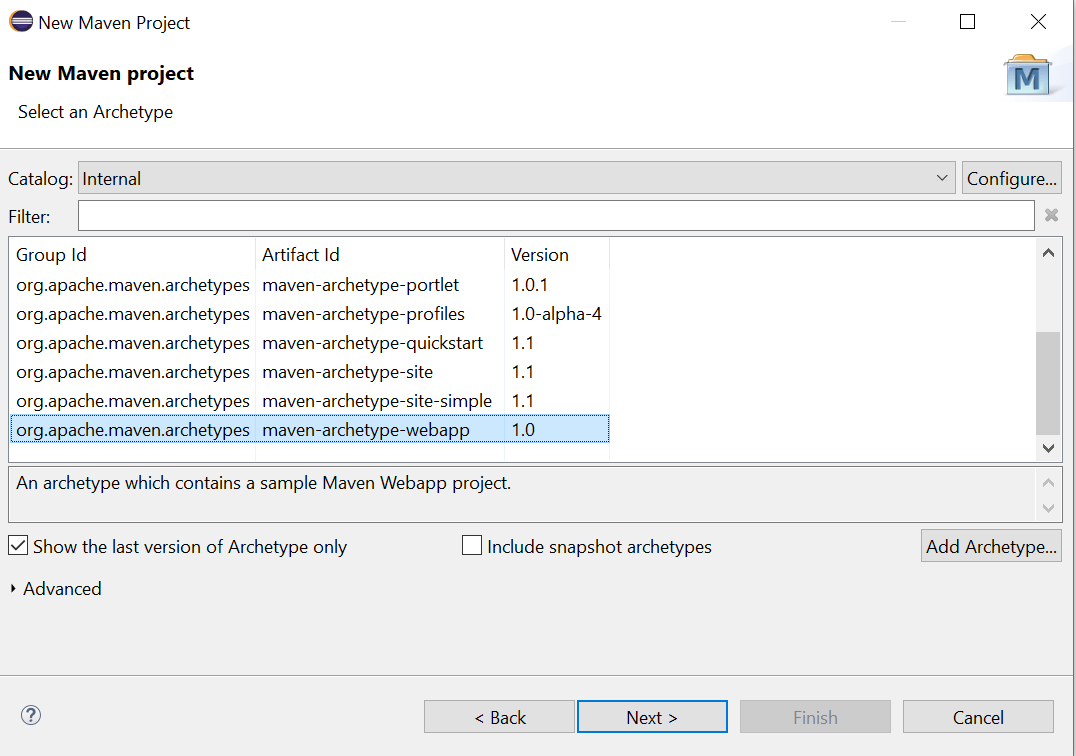1076x756 pixels.
Task: Click the description pane down arrow
Action: [1049, 510]
